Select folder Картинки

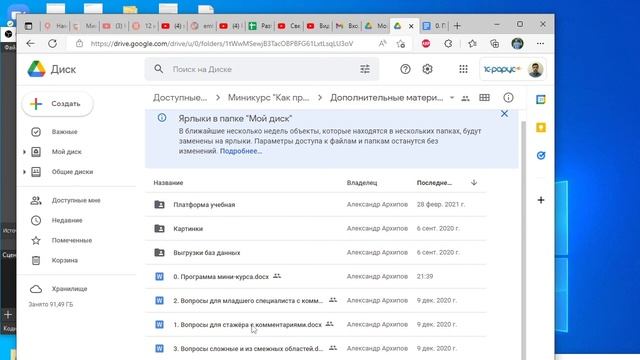(x=316, y=229)
